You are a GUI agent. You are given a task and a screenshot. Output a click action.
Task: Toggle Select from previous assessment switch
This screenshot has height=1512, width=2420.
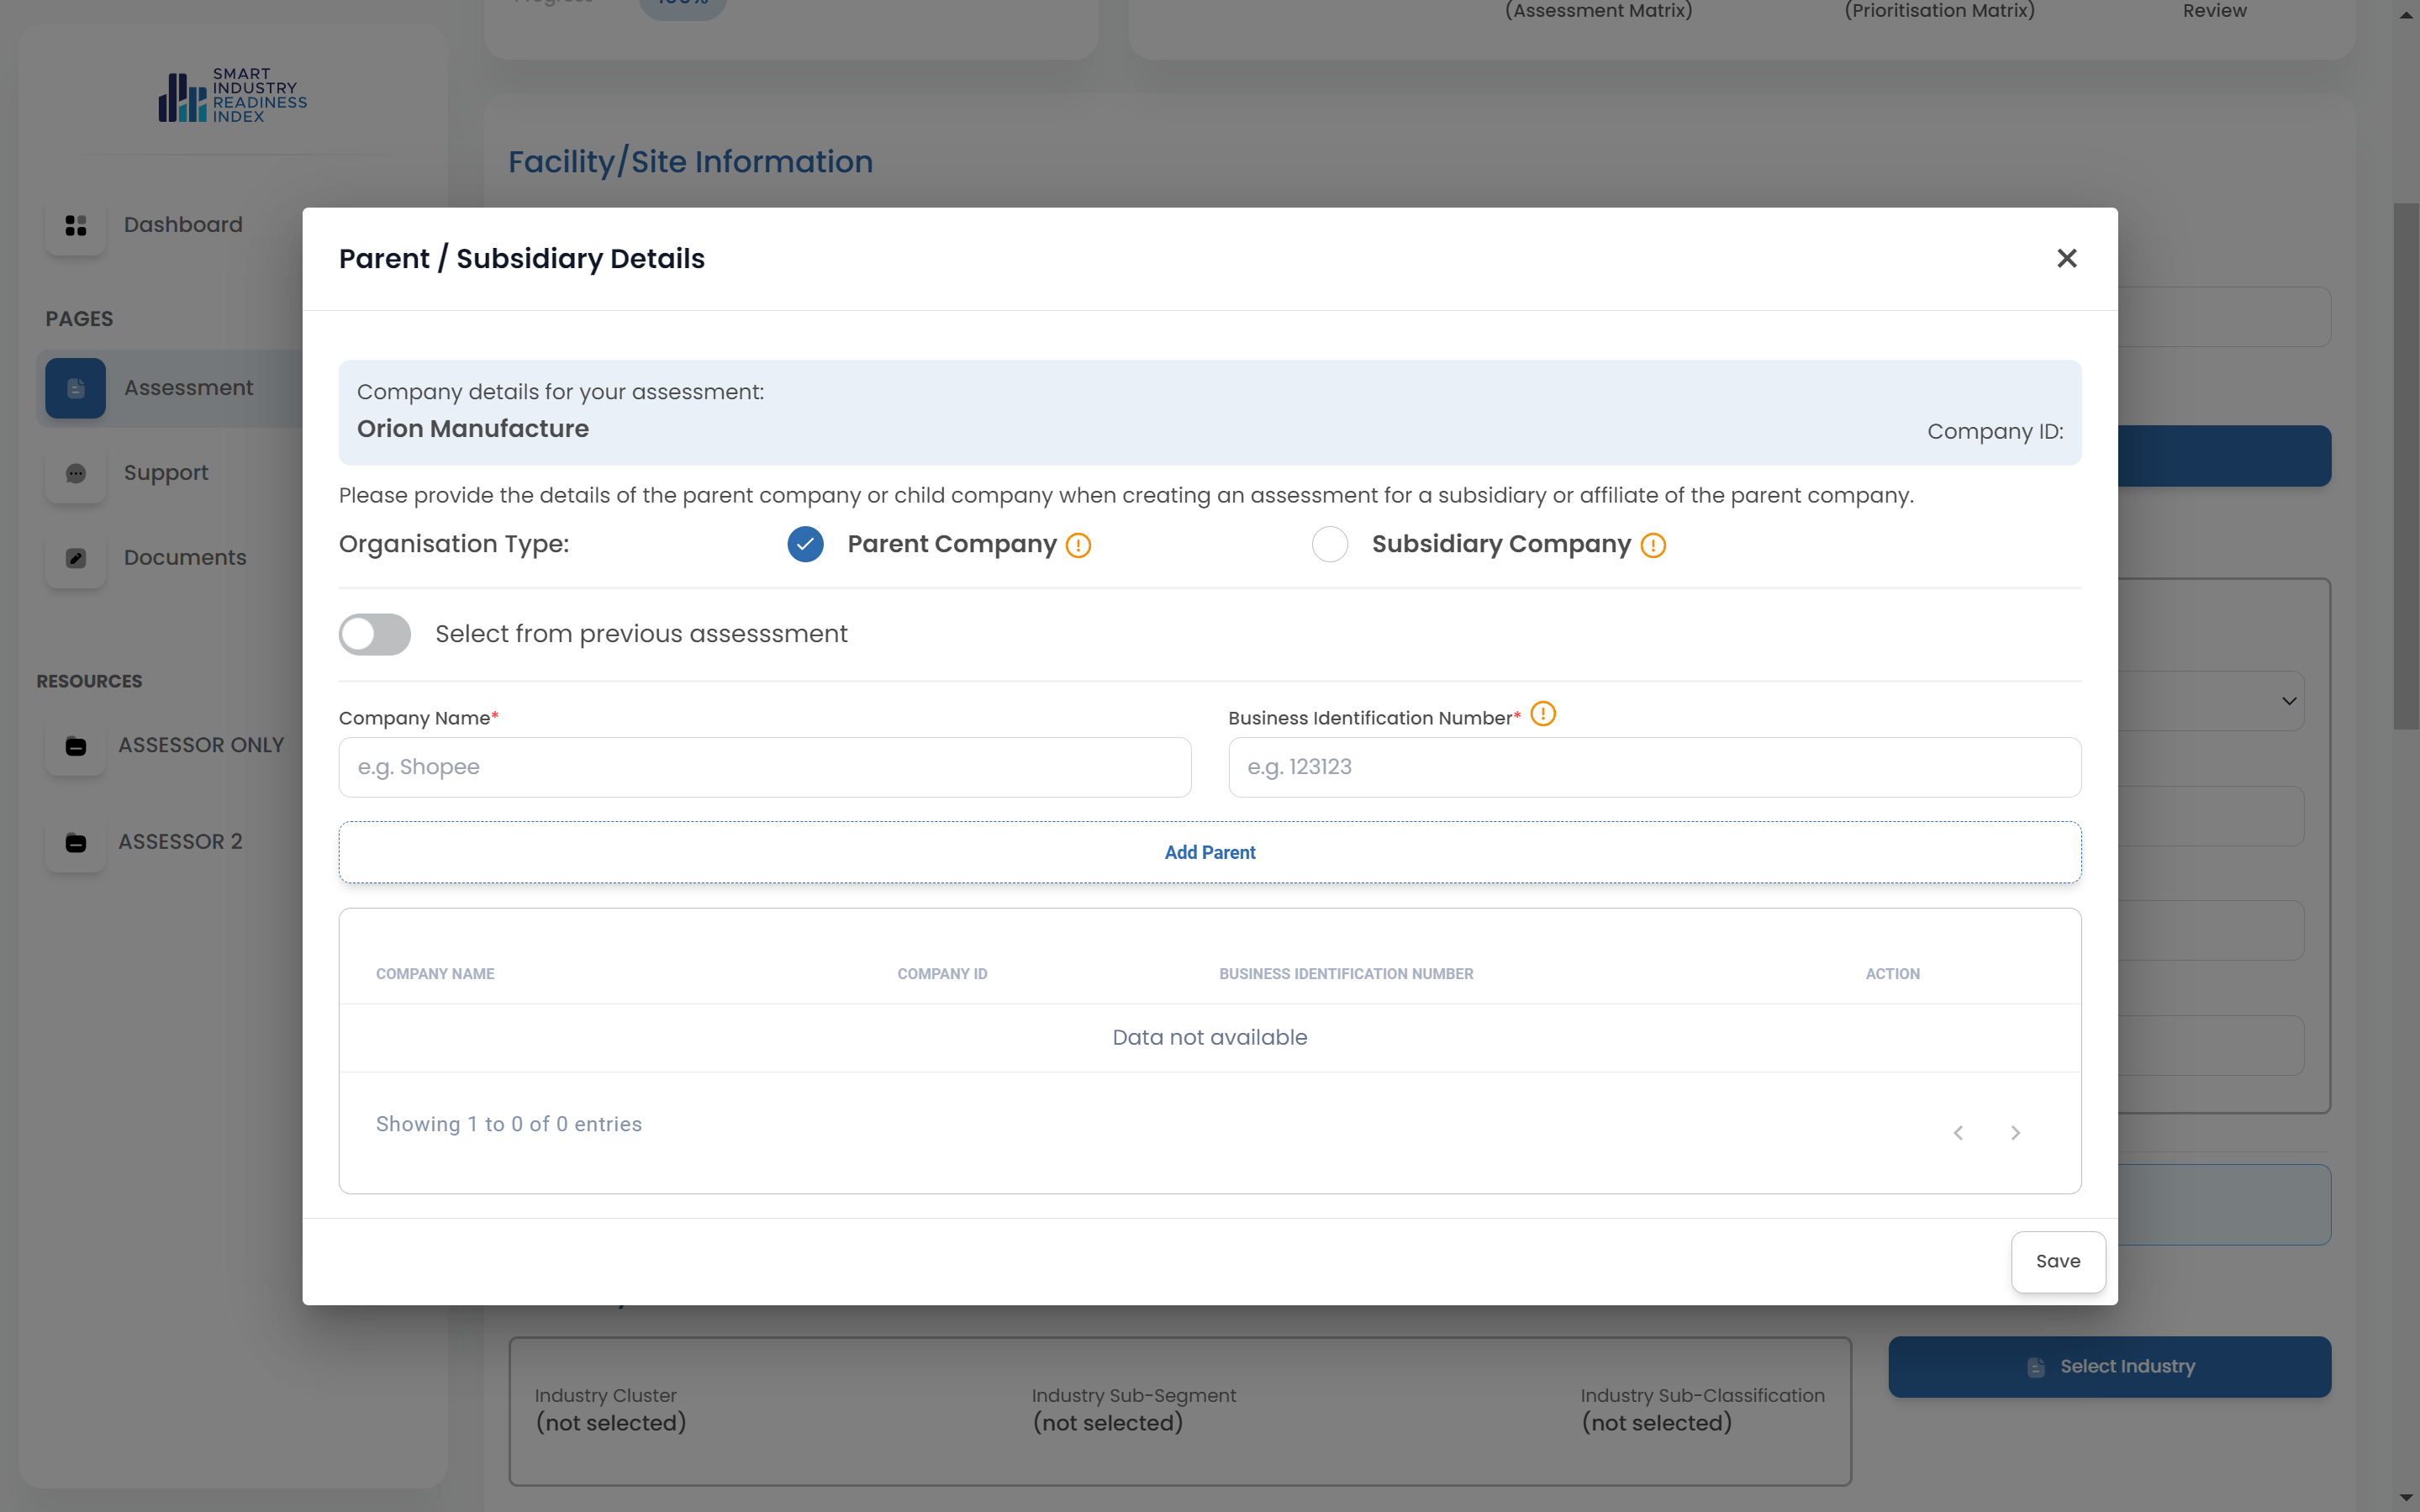375,634
